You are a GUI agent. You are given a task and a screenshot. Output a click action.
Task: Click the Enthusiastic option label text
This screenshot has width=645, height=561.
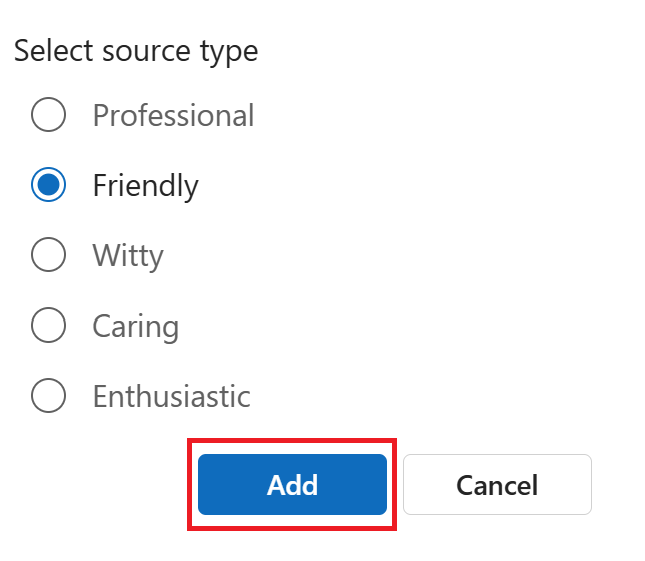pos(171,396)
